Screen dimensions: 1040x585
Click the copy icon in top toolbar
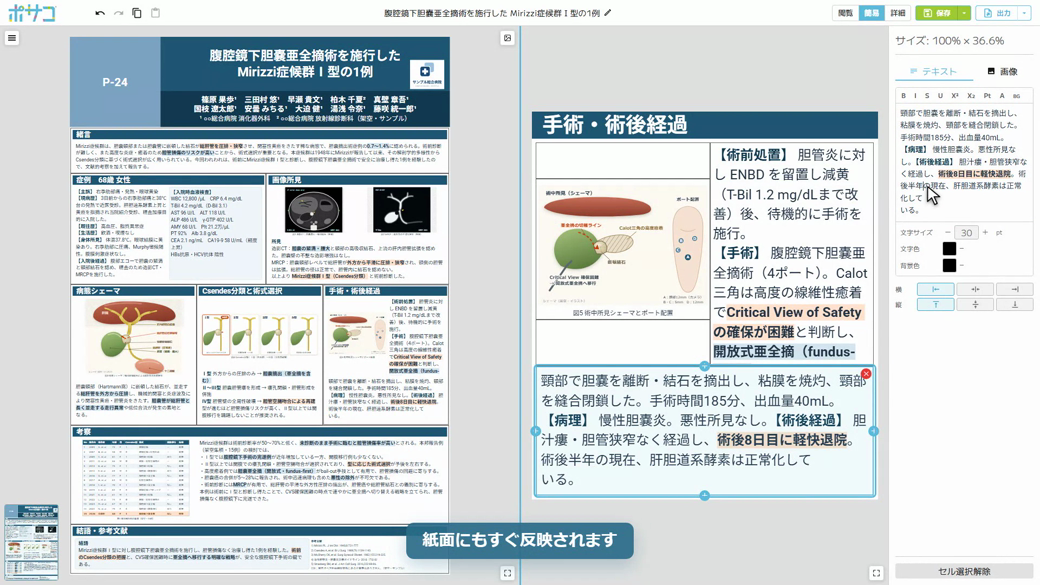137,13
